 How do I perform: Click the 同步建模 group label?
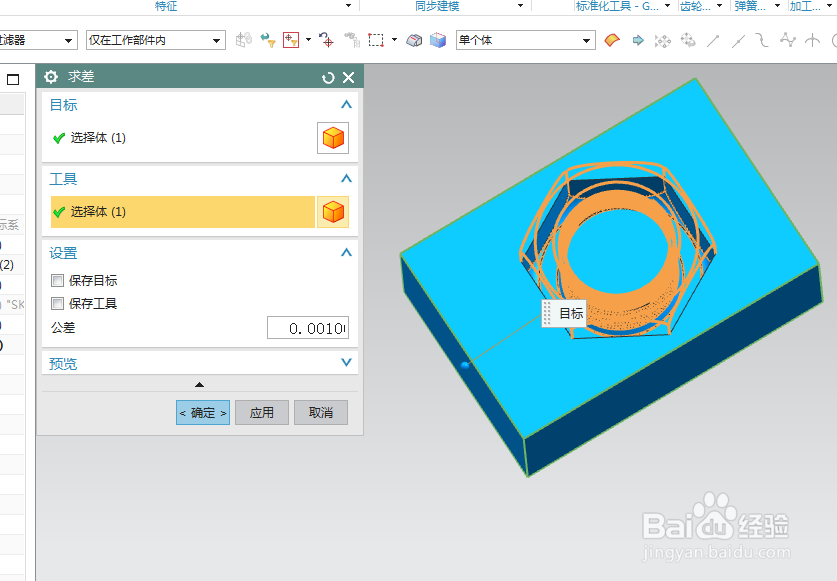click(x=437, y=6)
